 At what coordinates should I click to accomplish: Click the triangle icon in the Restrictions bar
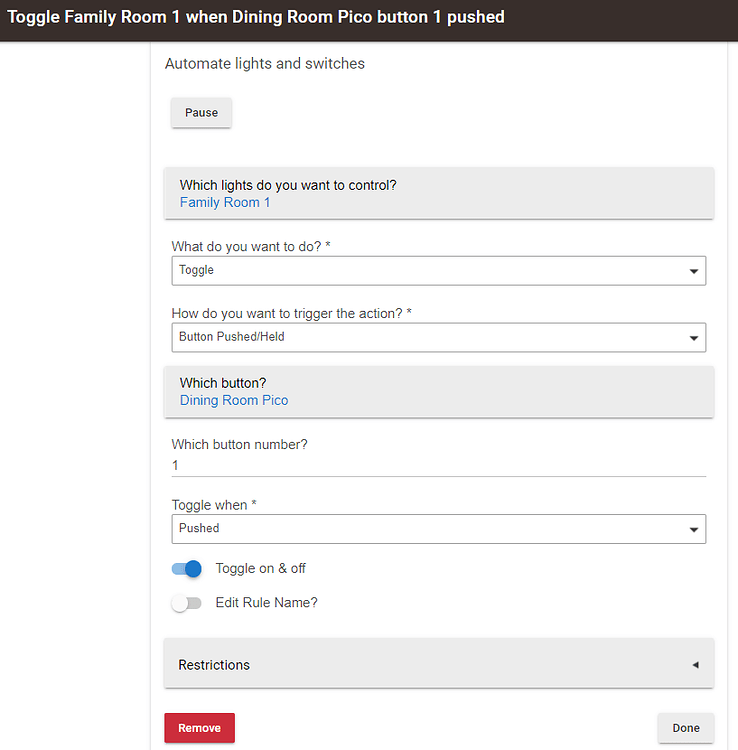pyautogui.click(x=695, y=665)
